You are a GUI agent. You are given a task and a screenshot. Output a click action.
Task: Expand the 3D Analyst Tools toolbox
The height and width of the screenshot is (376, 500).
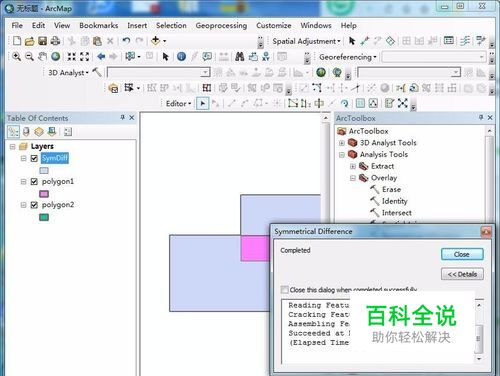coord(342,143)
